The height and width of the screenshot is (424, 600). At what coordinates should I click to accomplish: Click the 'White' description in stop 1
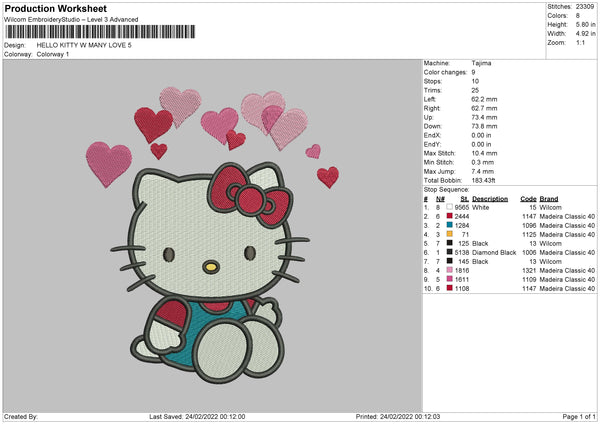point(480,207)
